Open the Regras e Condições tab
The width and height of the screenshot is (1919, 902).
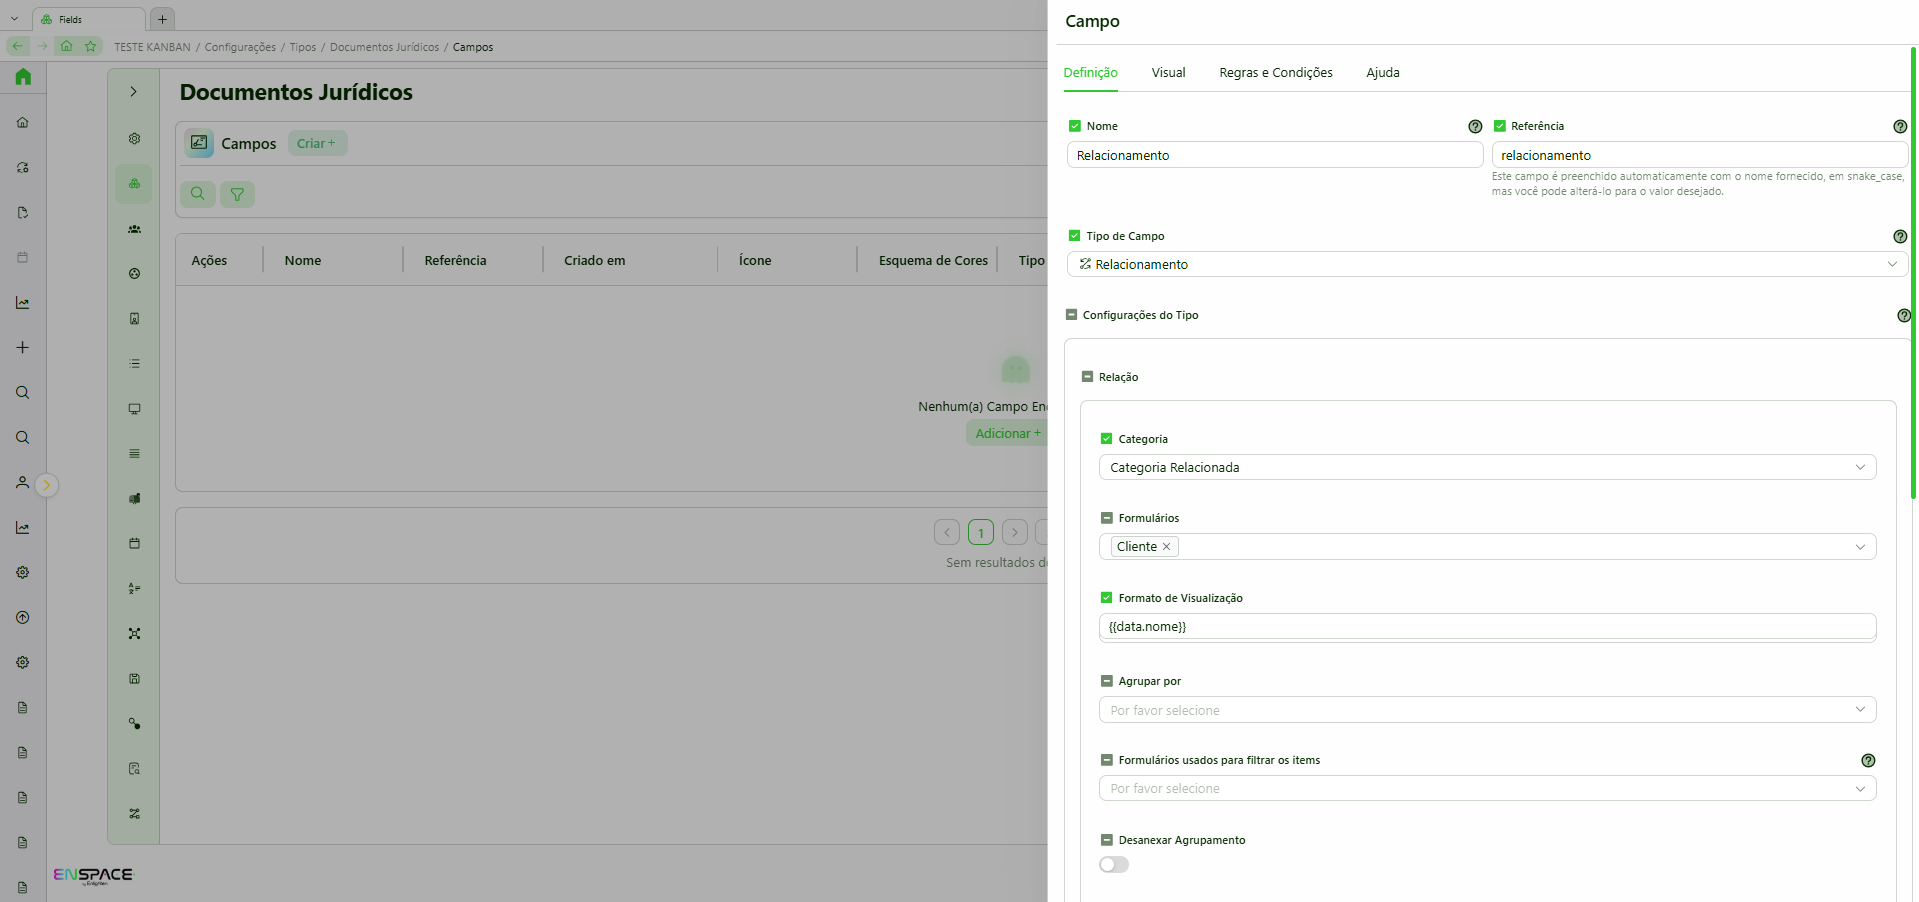1275,72
